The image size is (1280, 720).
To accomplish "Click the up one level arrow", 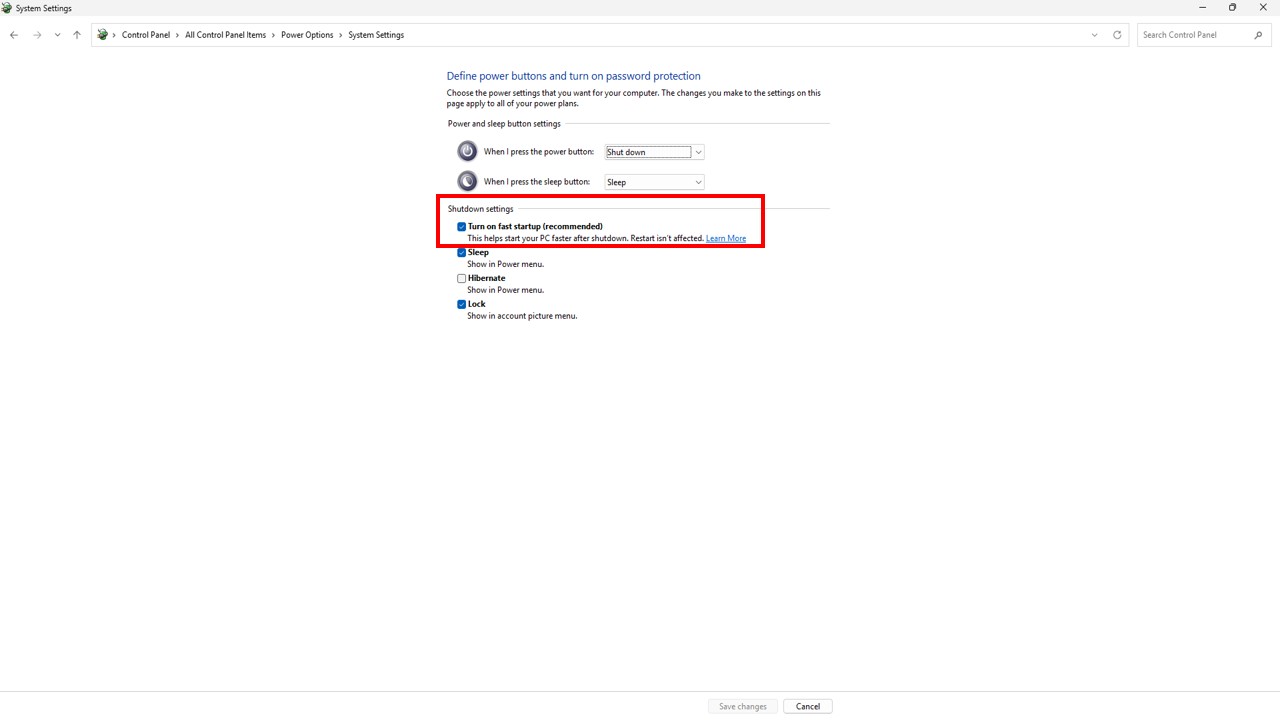I will coord(77,35).
